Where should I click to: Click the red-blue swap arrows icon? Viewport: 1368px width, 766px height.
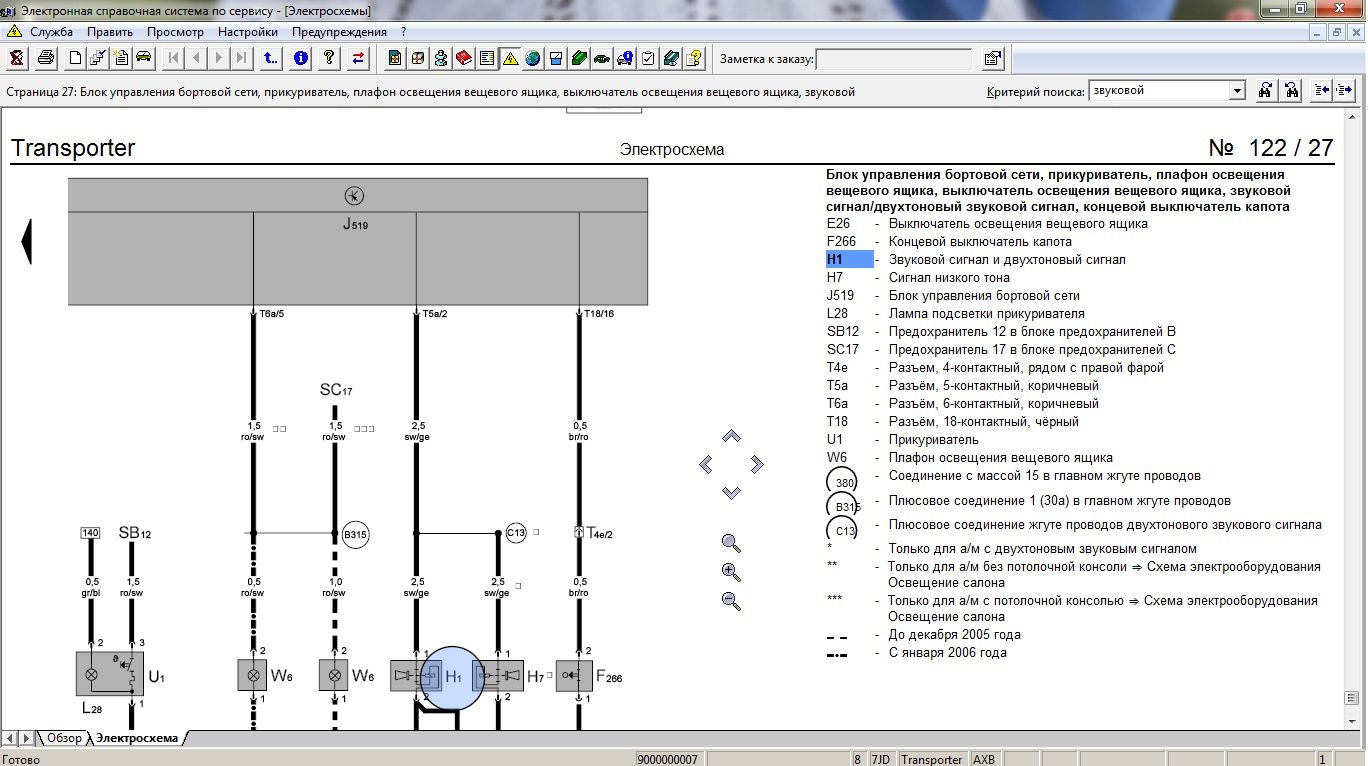pos(358,58)
